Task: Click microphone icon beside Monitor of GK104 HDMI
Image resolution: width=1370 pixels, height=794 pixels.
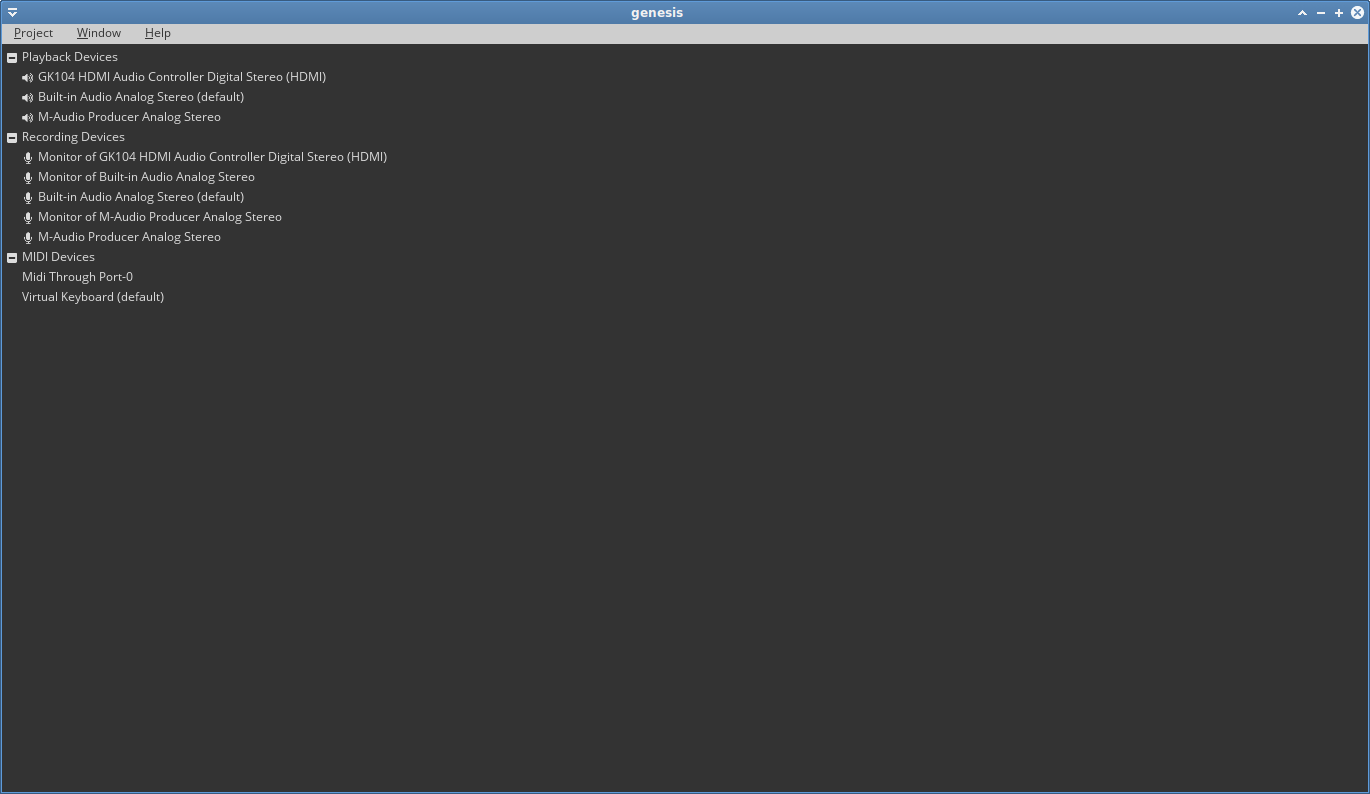Action: (28, 157)
